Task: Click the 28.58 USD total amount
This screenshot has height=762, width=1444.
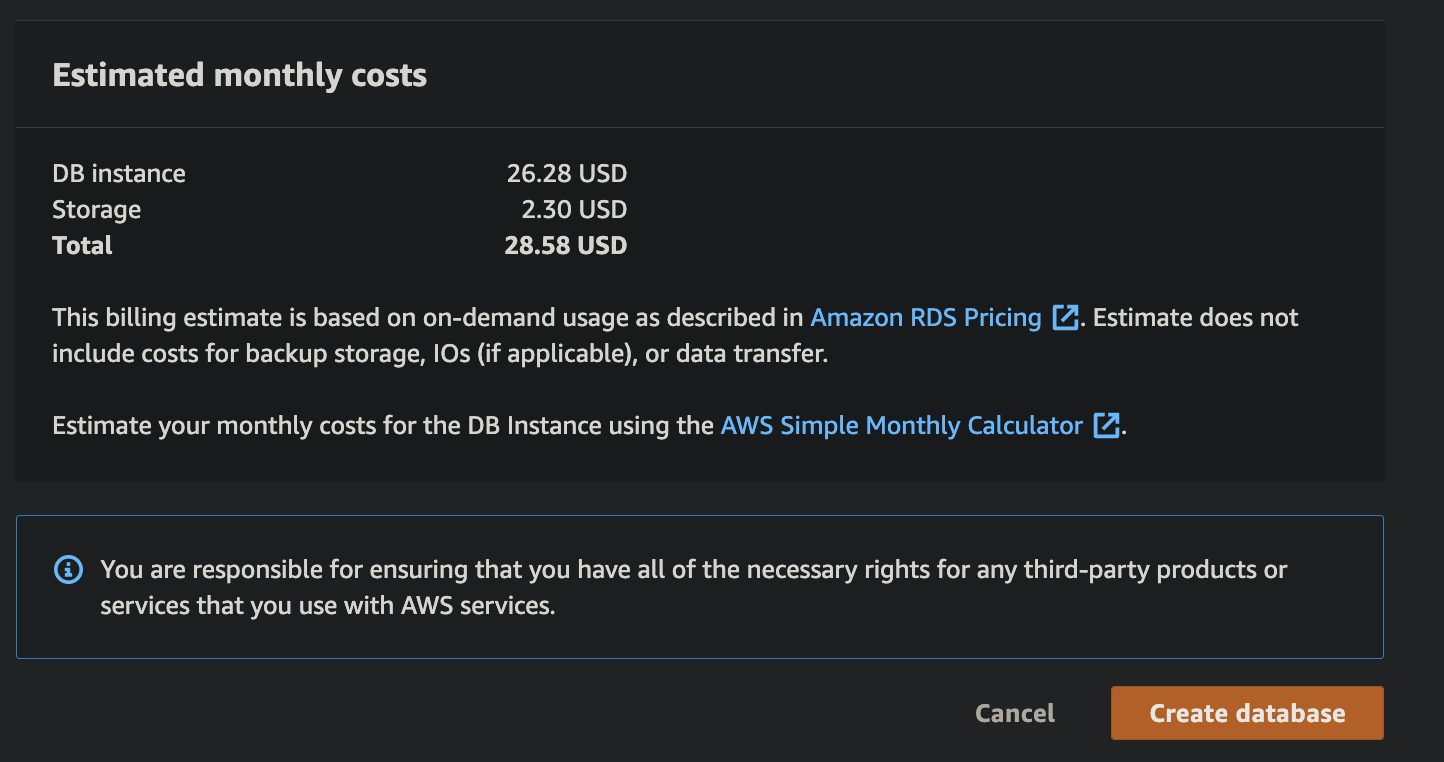Action: (566, 246)
